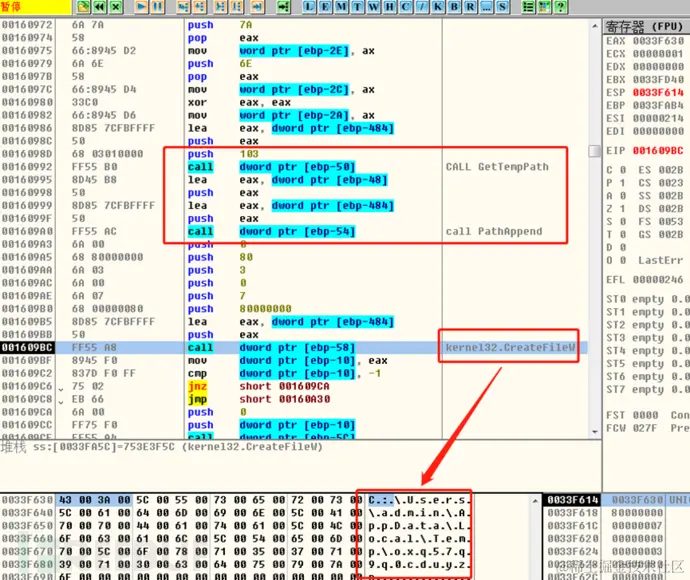
Task: Click the Step into toolbar icon
Action: 184,7
